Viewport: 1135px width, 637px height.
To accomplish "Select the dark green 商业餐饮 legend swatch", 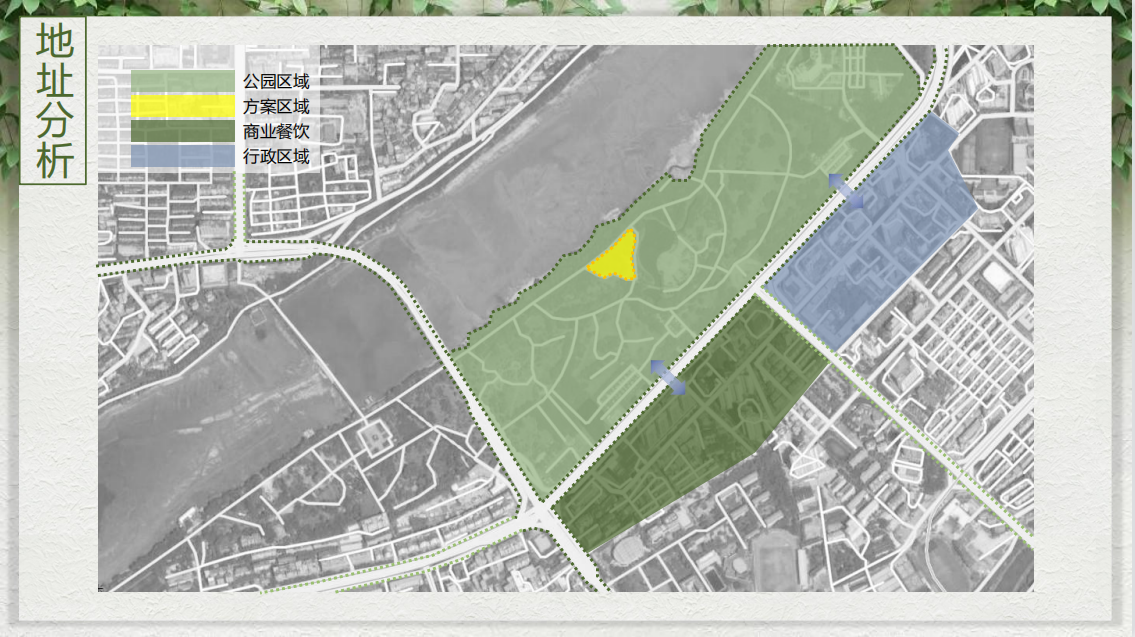I will tap(181, 131).
